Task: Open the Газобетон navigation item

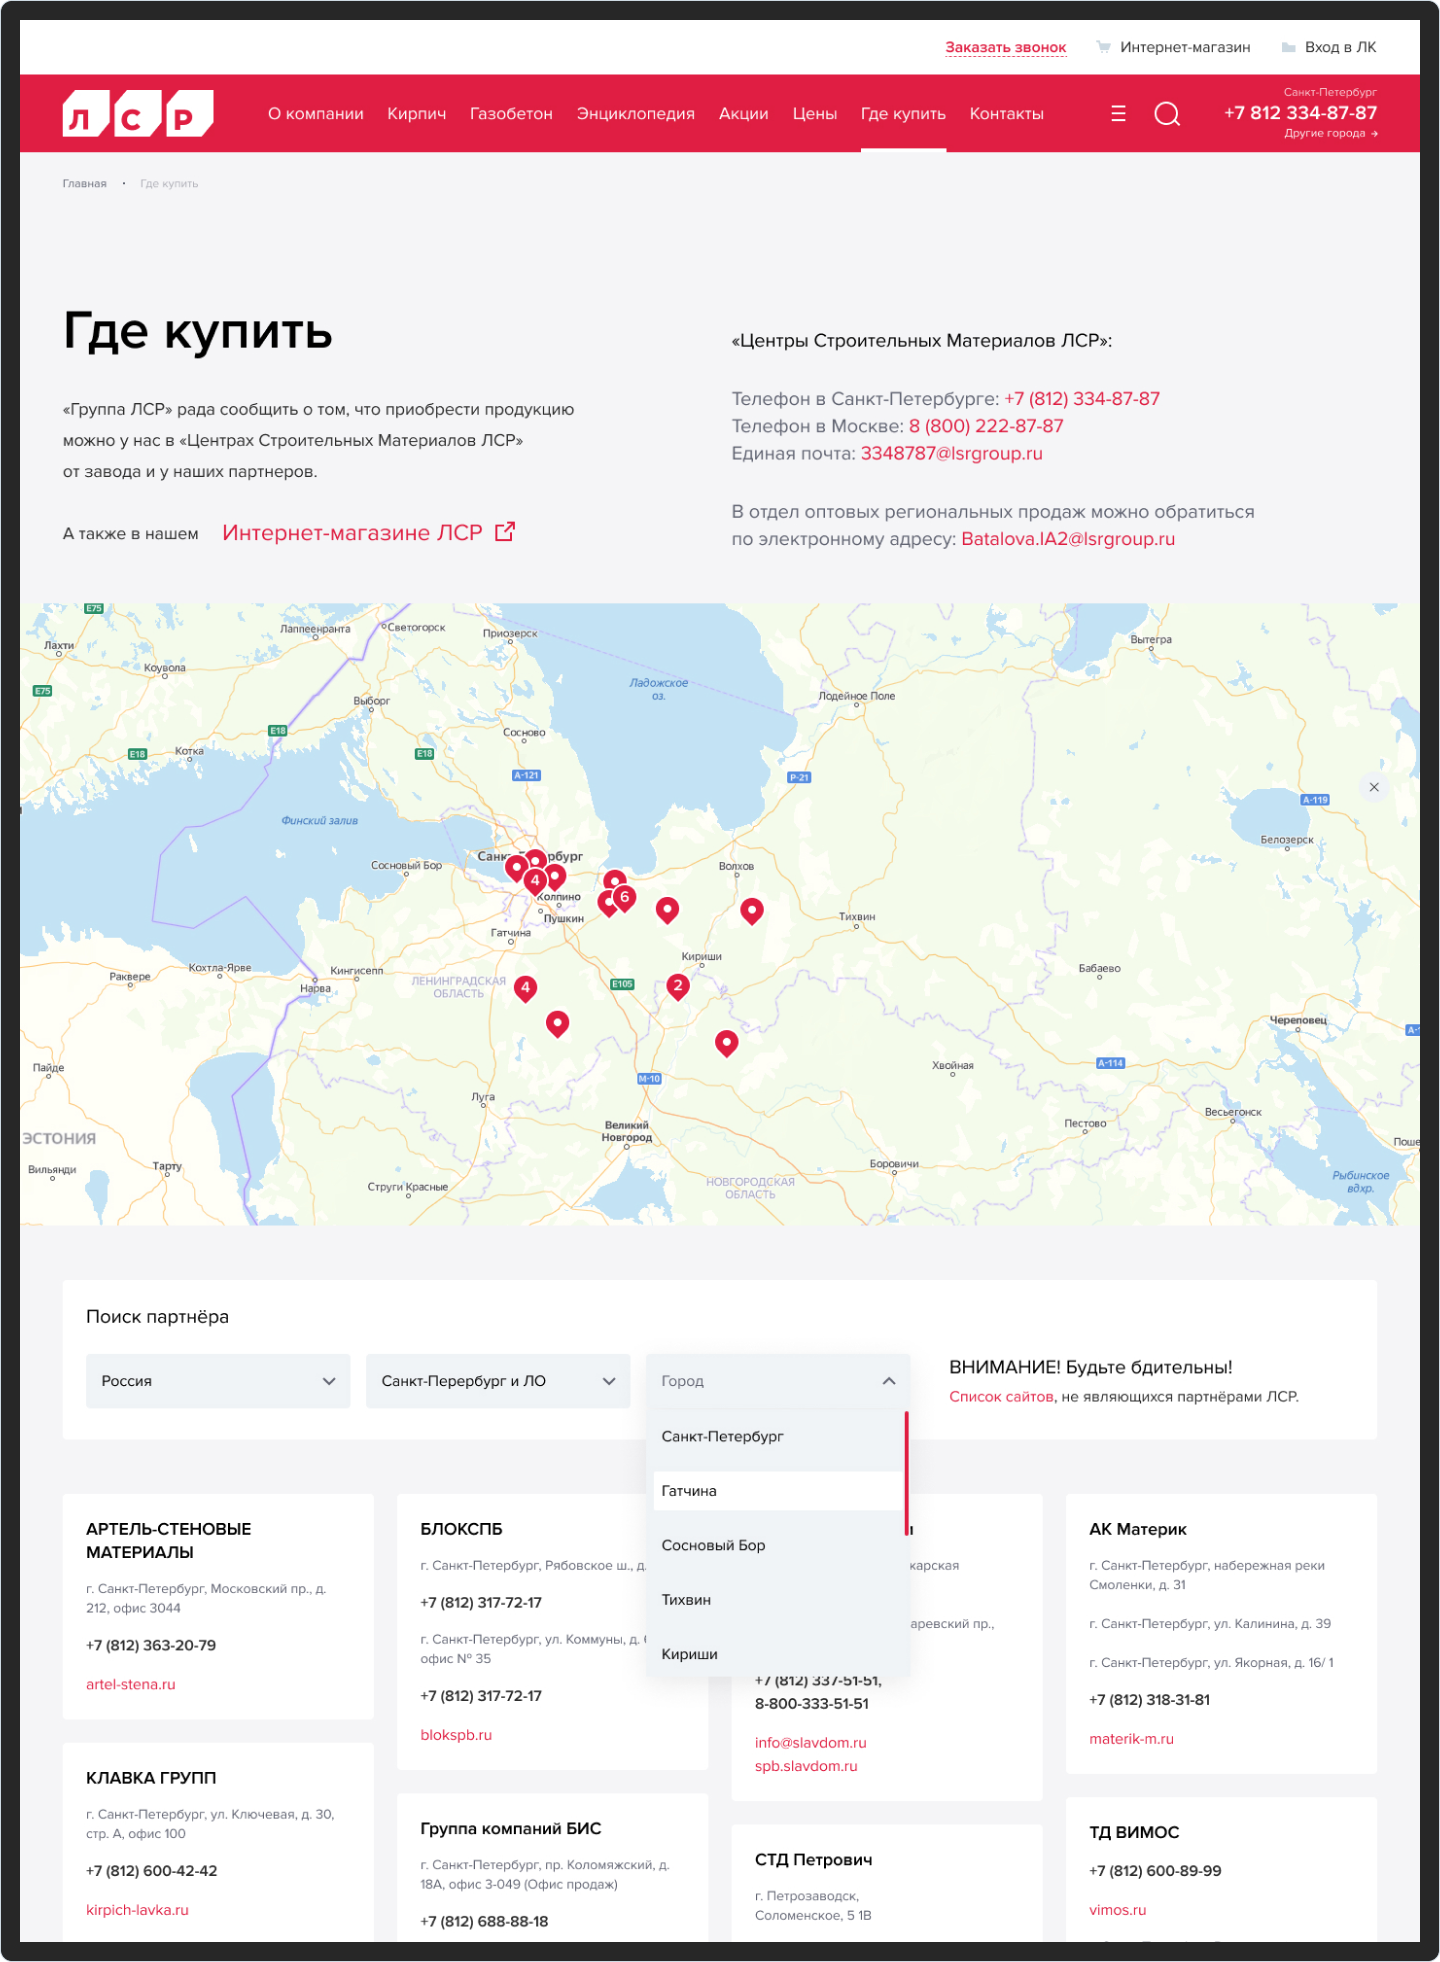Action: pos(511,114)
